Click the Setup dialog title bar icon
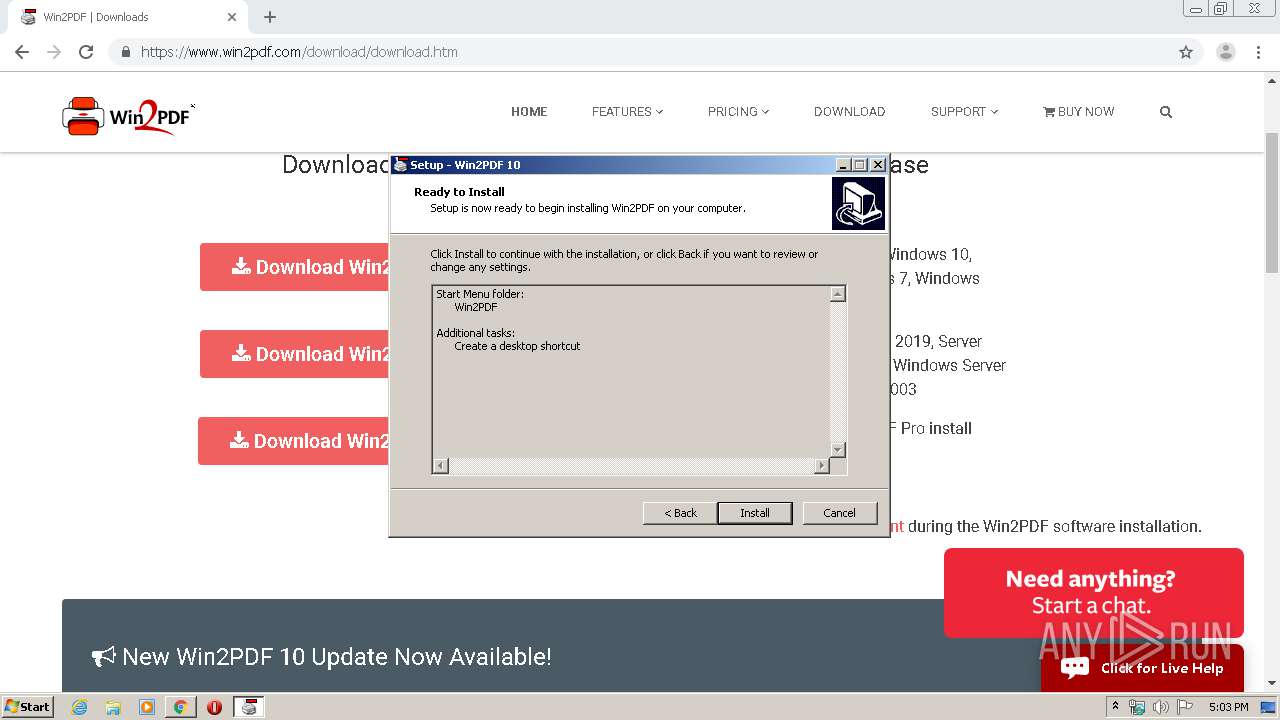Image resolution: width=1280 pixels, height=720 pixels. [401, 165]
